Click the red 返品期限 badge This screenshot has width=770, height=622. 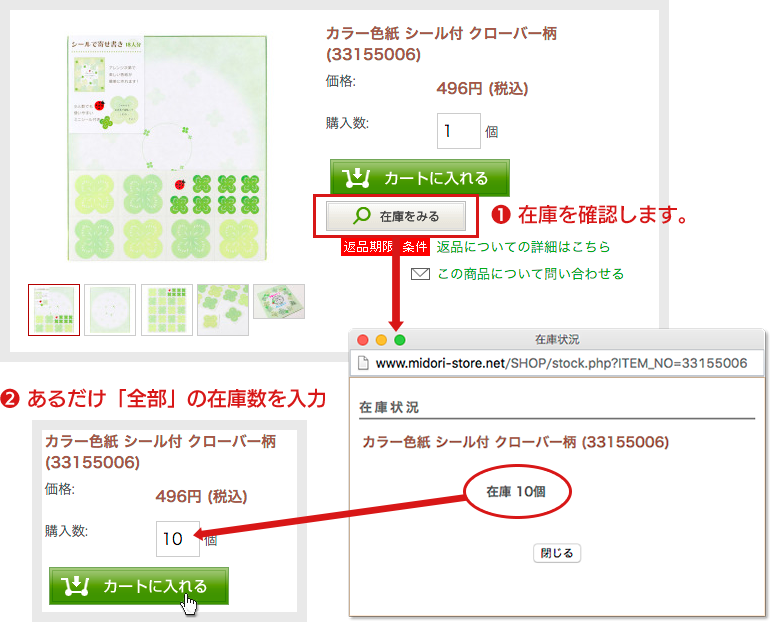click(x=368, y=246)
